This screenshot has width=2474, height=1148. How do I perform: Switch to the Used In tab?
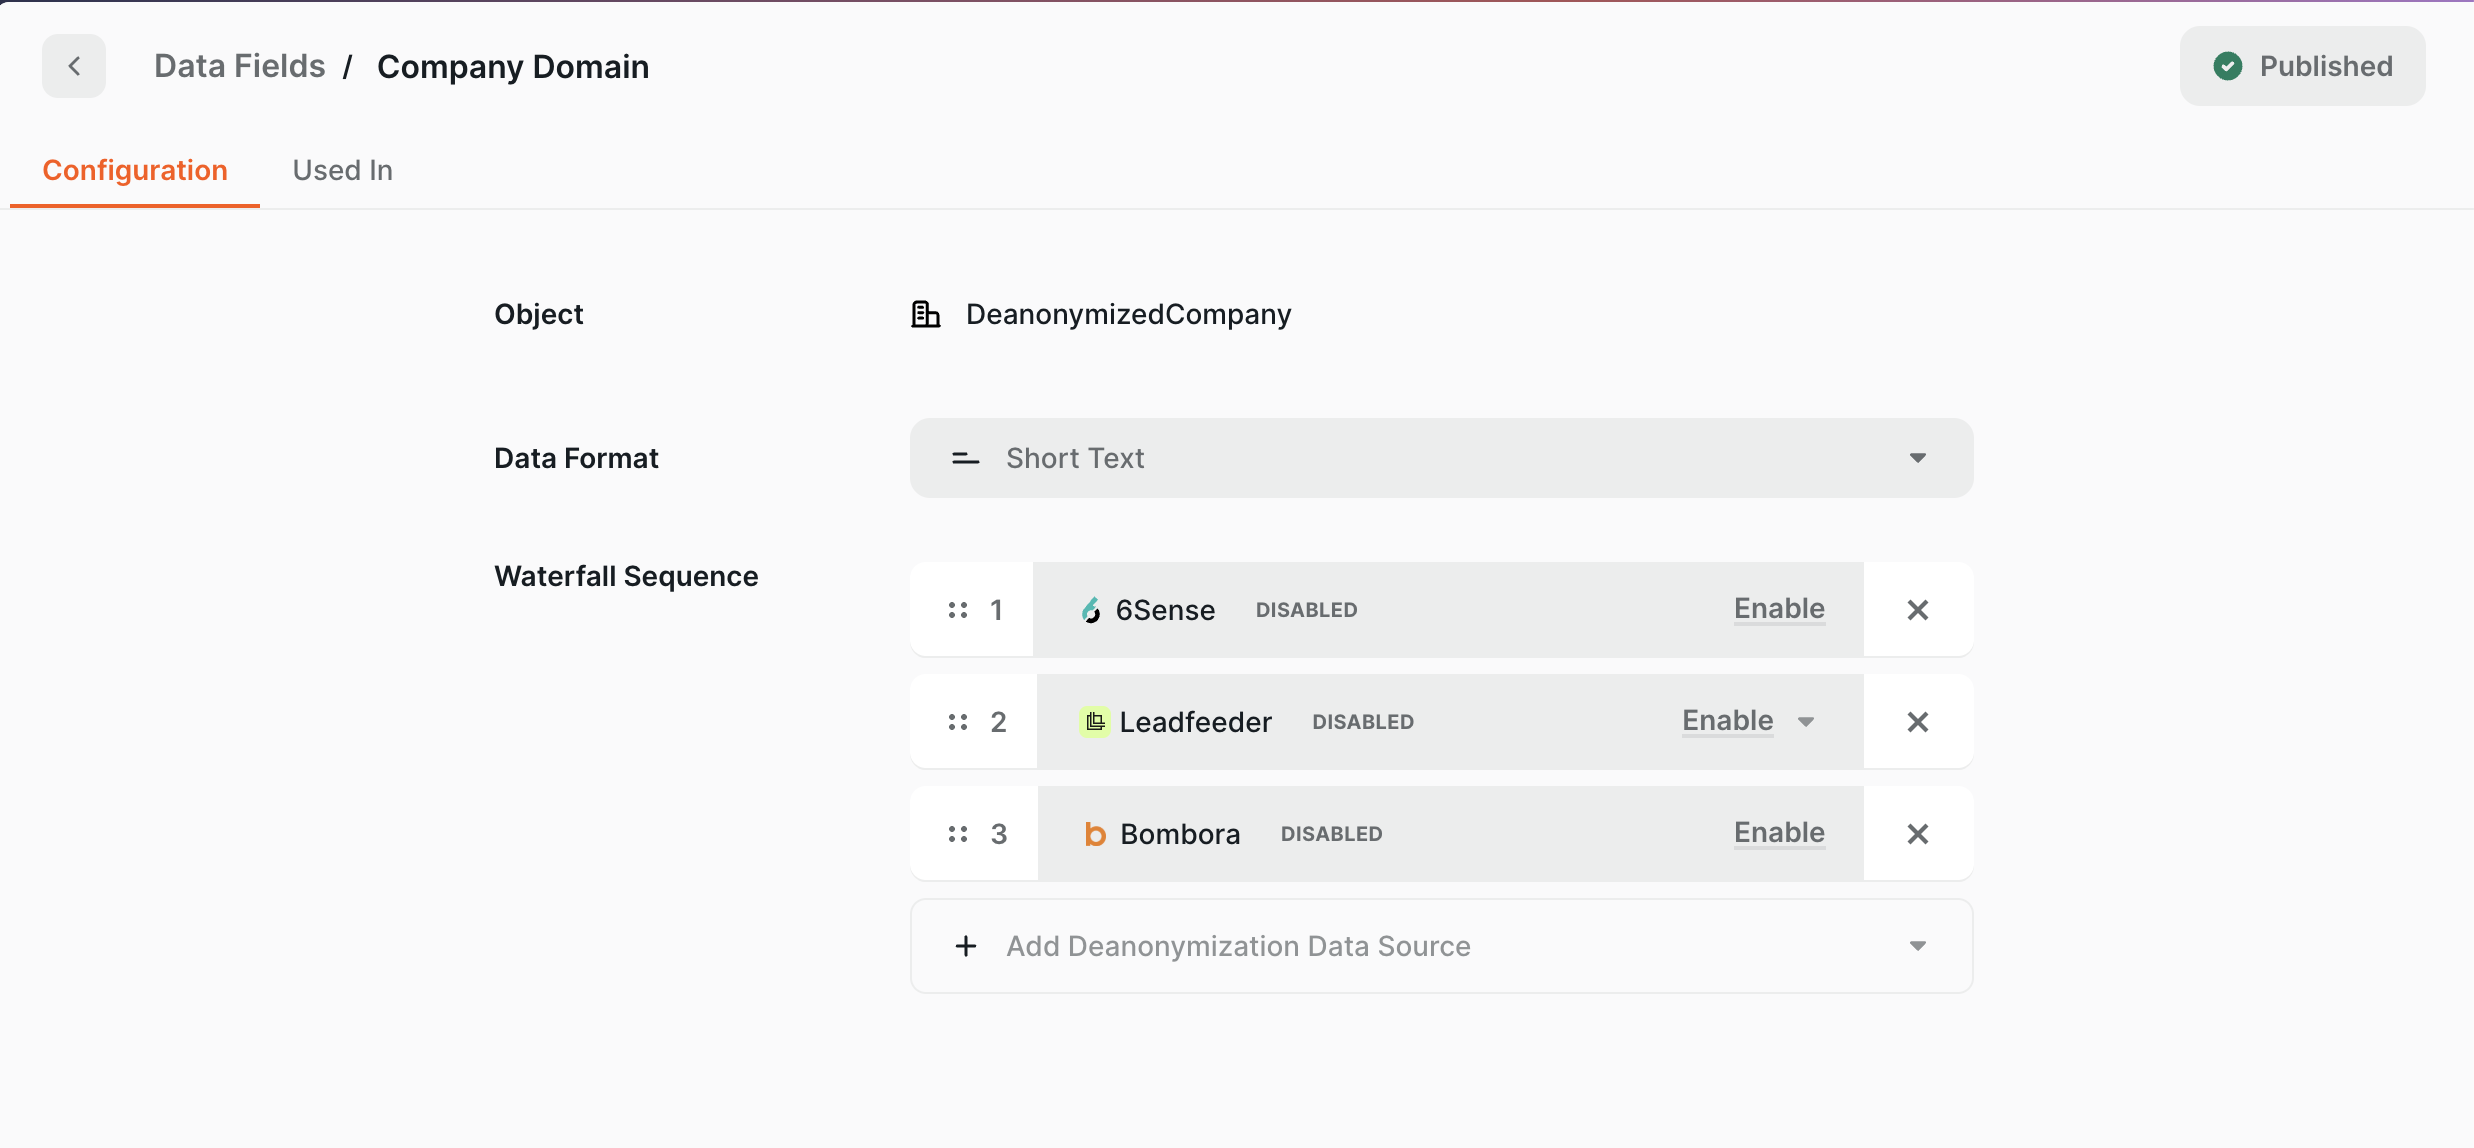[x=342, y=170]
